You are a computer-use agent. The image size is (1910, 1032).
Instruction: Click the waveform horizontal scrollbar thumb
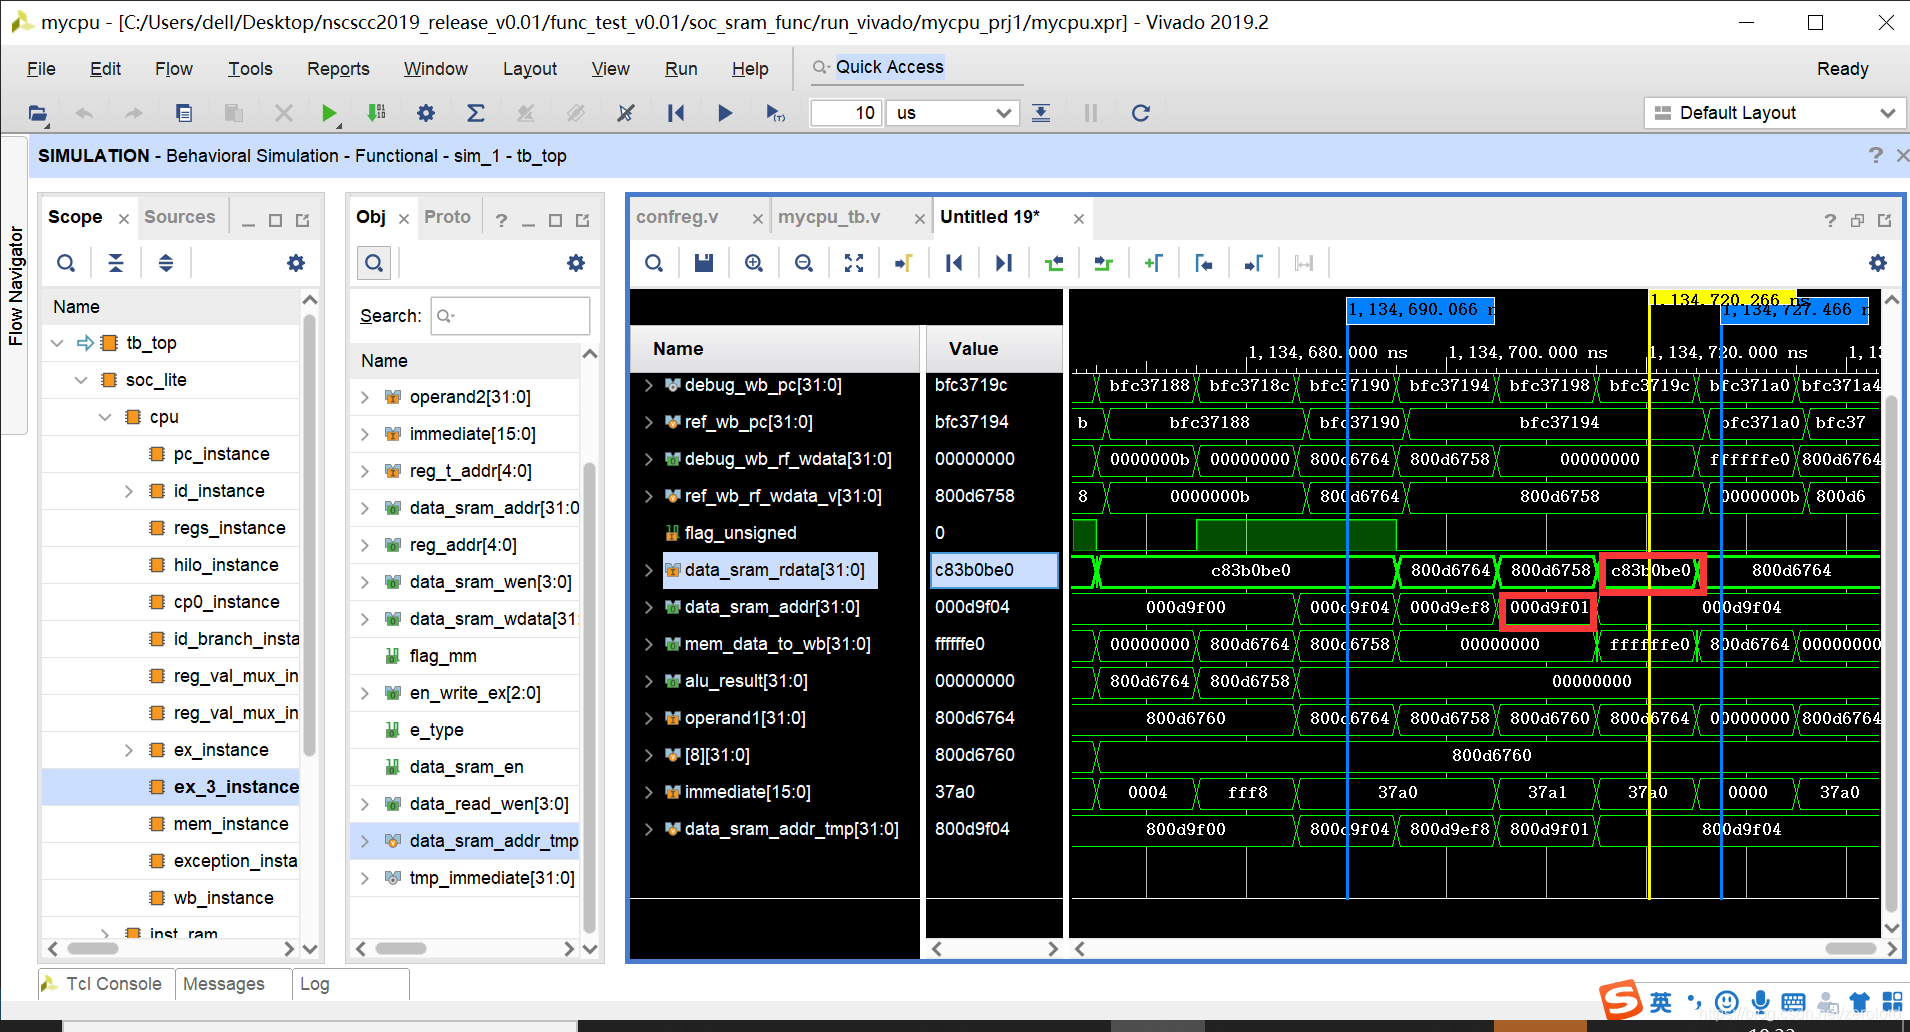pos(1851,948)
